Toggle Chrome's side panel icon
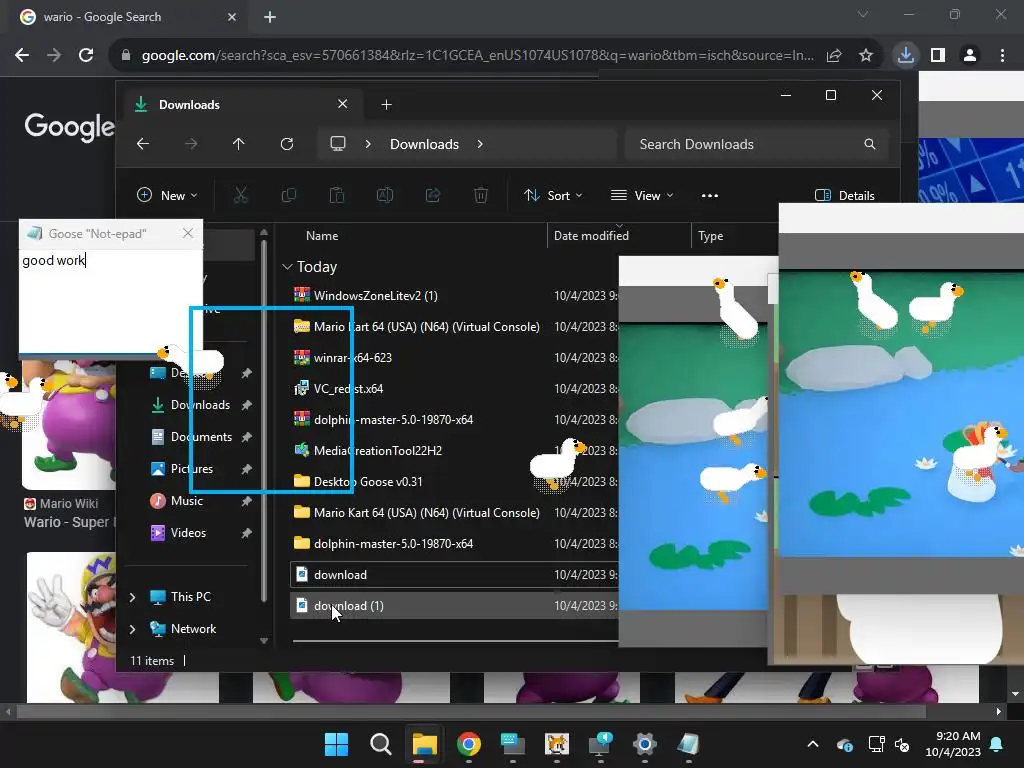The image size is (1024, 768). coord(938,56)
